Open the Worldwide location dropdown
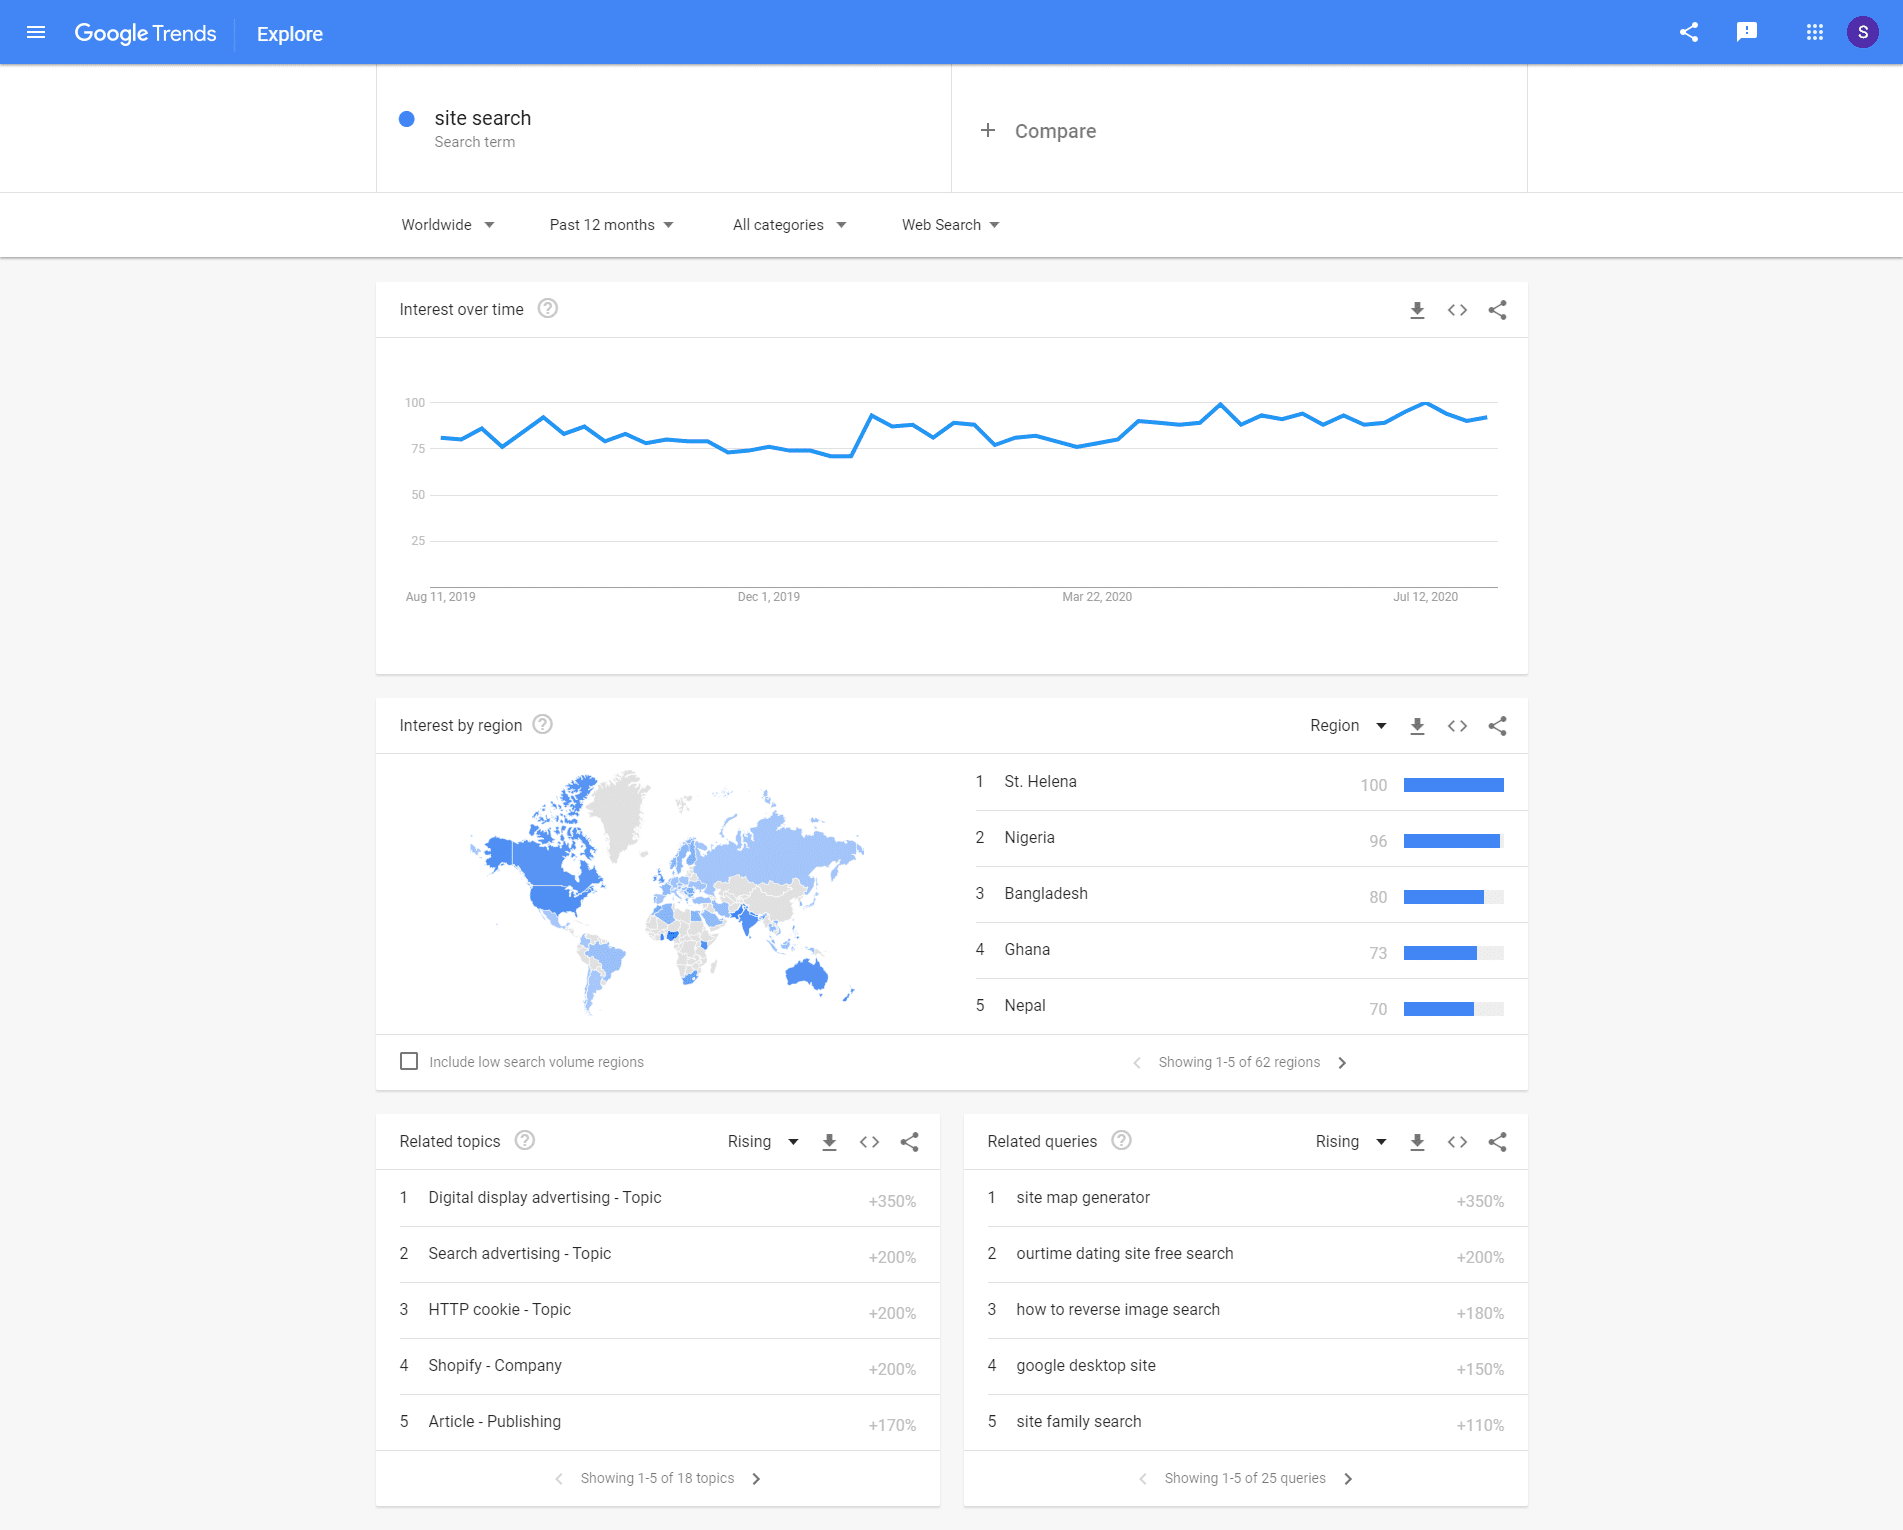The height and width of the screenshot is (1530, 1903). tap(447, 224)
